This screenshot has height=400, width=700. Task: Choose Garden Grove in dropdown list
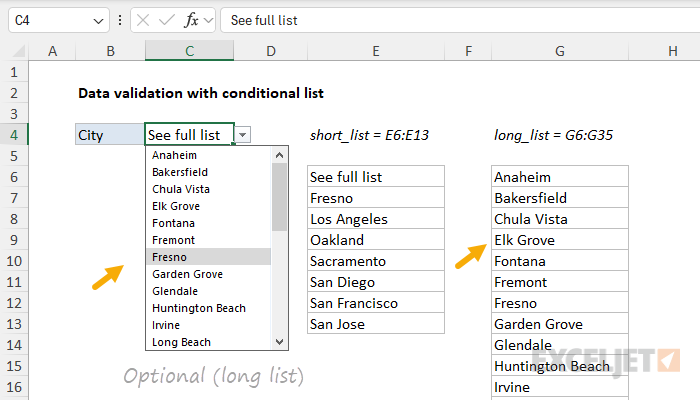pos(208,274)
